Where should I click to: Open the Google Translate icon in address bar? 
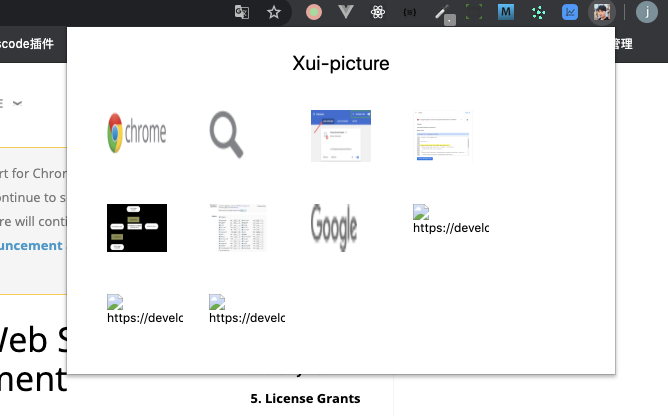242,12
